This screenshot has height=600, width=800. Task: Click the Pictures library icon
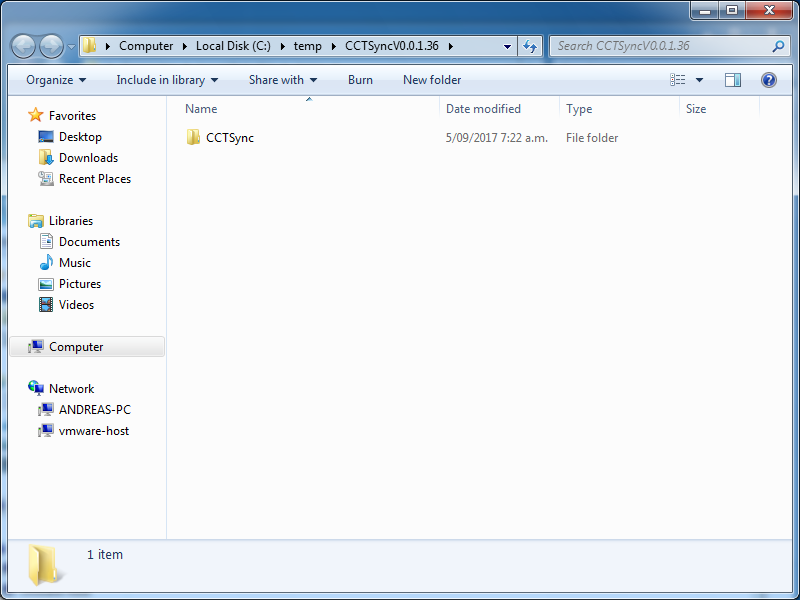click(x=46, y=284)
